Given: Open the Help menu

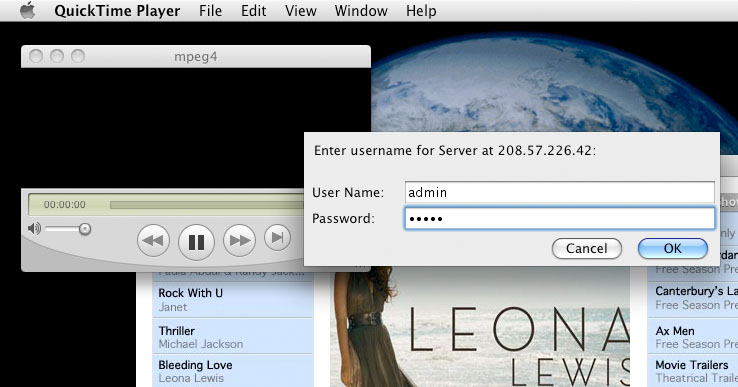Looking at the screenshot, I should (x=421, y=10).
